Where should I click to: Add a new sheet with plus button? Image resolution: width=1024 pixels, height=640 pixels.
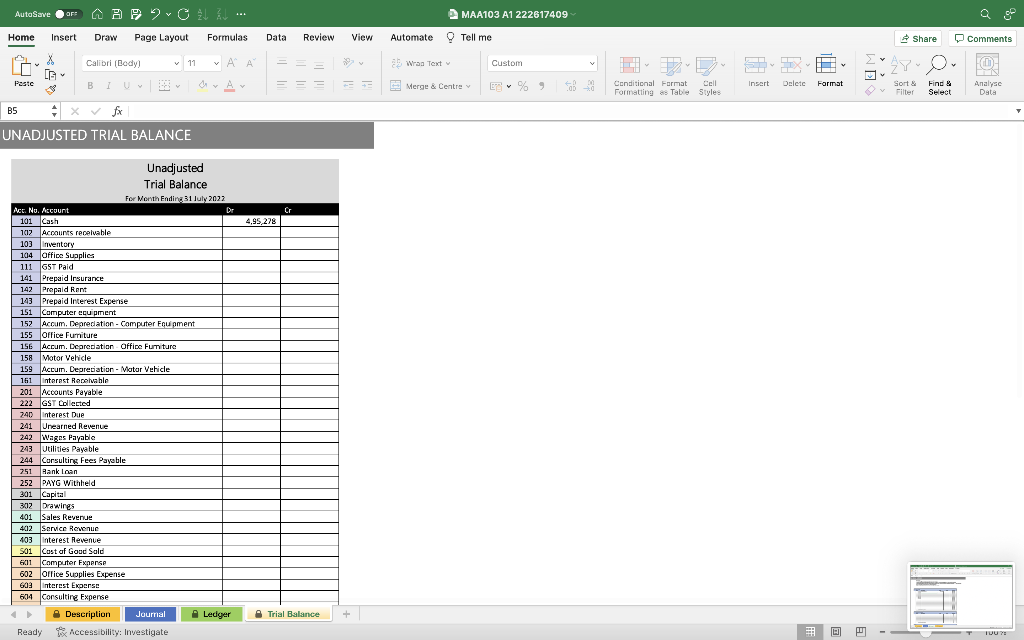(346, 614)
